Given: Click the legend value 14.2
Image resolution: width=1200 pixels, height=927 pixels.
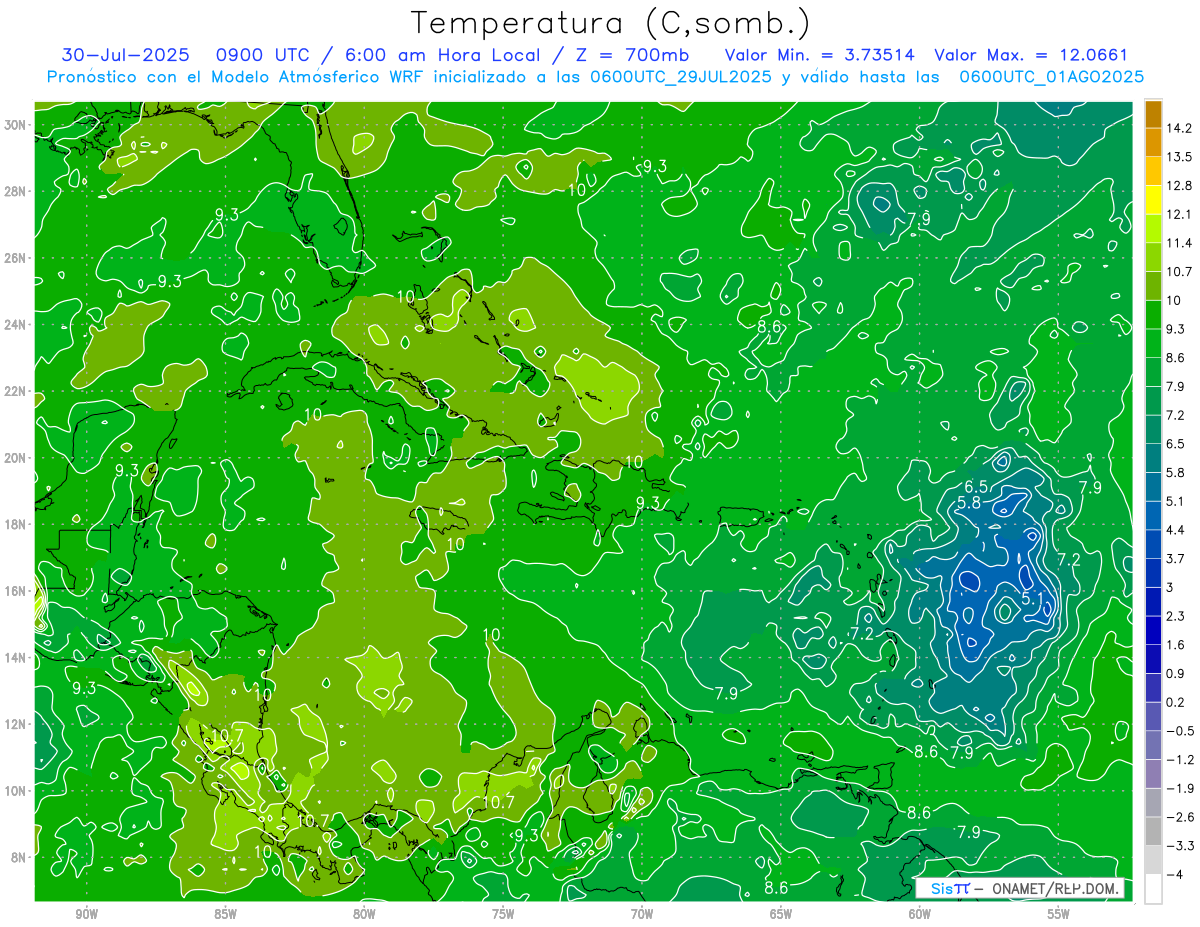Looking at the screenshot, I should [1181, 128].
